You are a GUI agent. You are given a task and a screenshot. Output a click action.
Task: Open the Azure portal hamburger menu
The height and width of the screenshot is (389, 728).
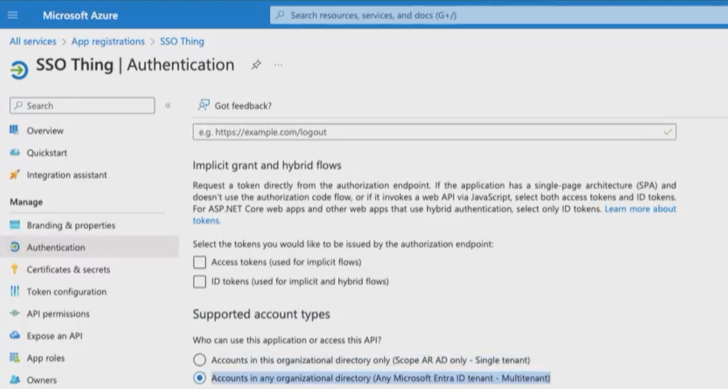click(x=13, y=15)
